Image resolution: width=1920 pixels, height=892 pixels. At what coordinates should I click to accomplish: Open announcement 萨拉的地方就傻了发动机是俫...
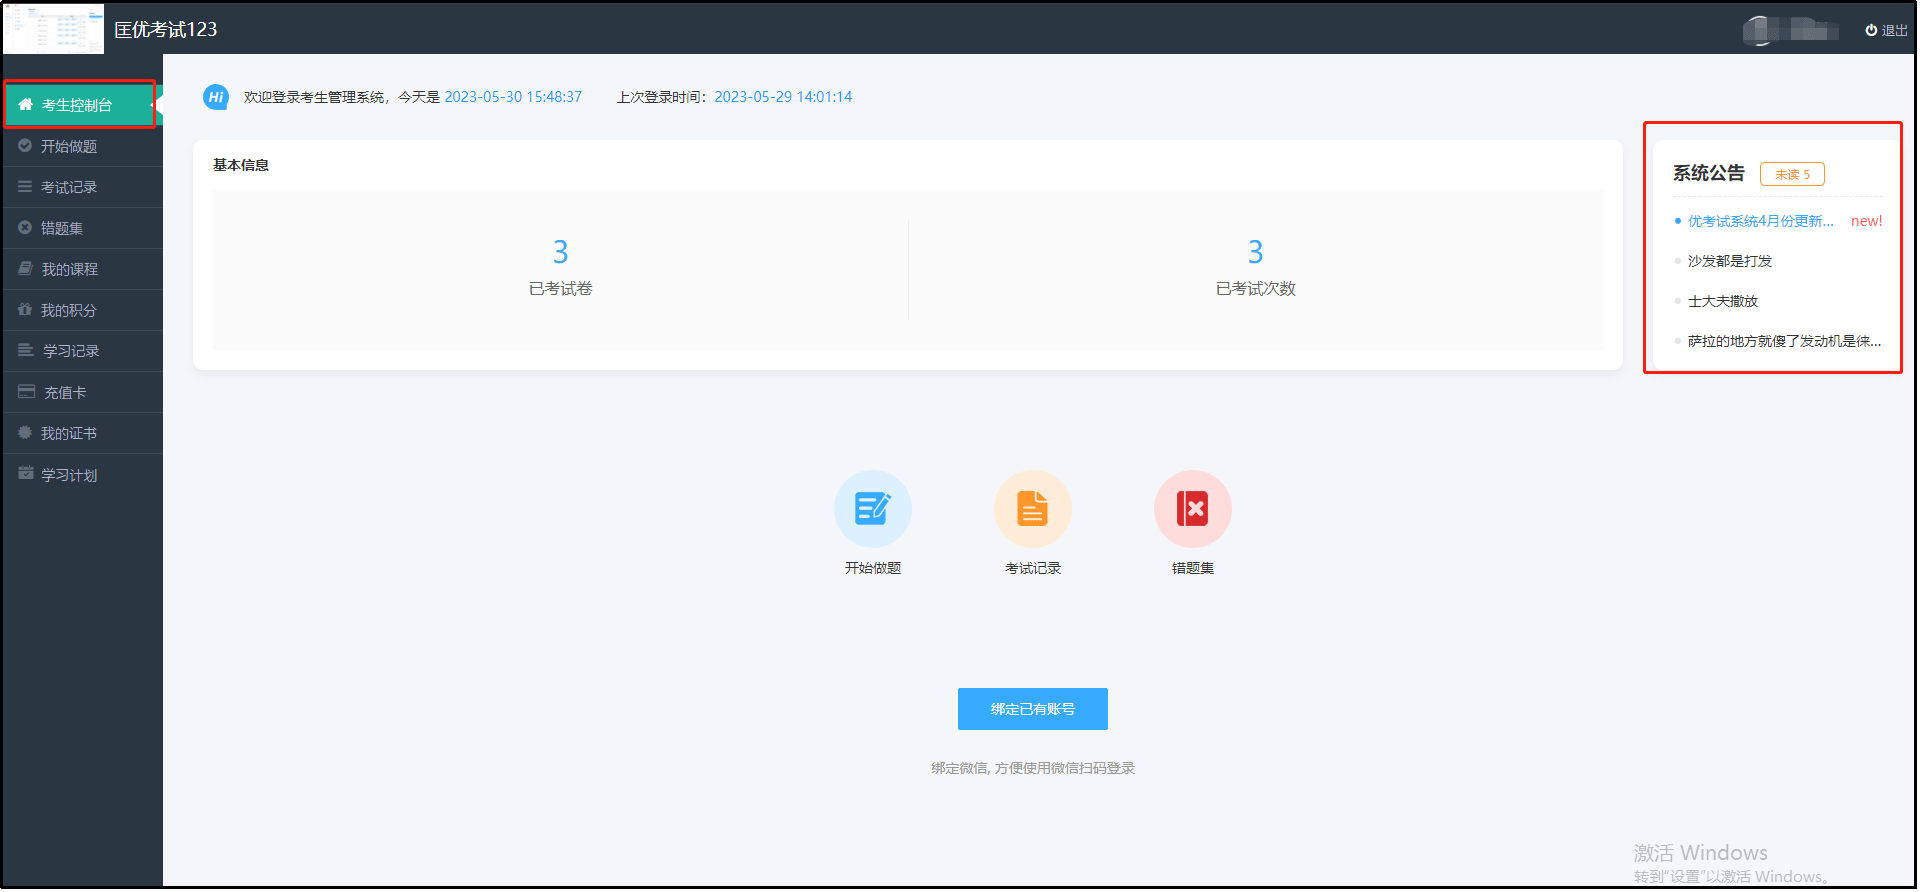pos(1784,341)
